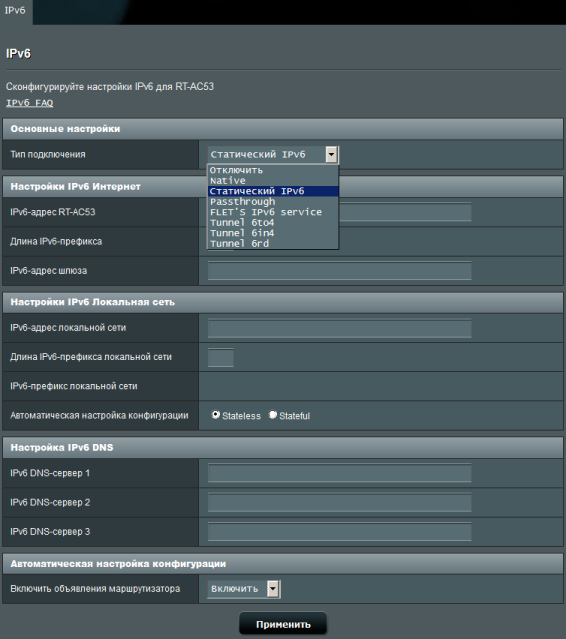
Task: Expand the router advertisement dropdown arrow
Action: click(273, 589)
